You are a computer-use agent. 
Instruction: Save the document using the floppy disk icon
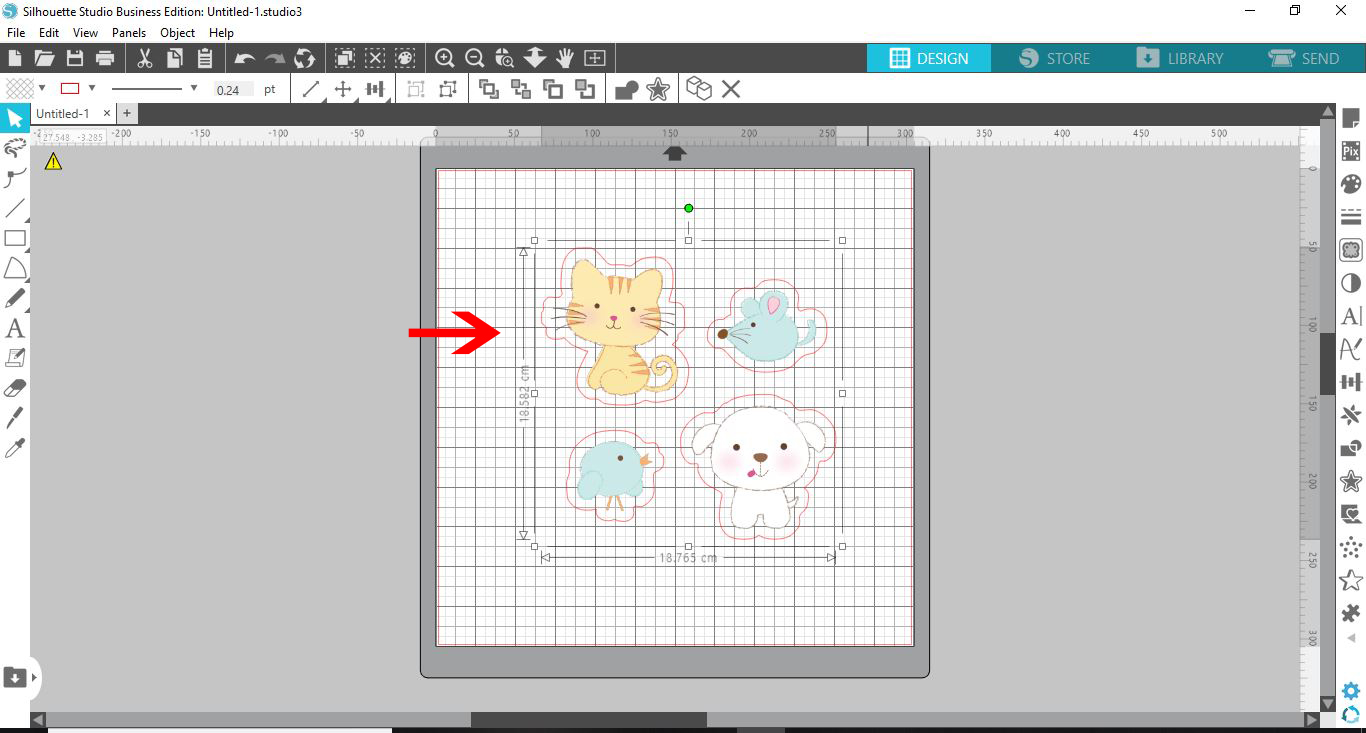pyautogui.click(x=74, y=58)
